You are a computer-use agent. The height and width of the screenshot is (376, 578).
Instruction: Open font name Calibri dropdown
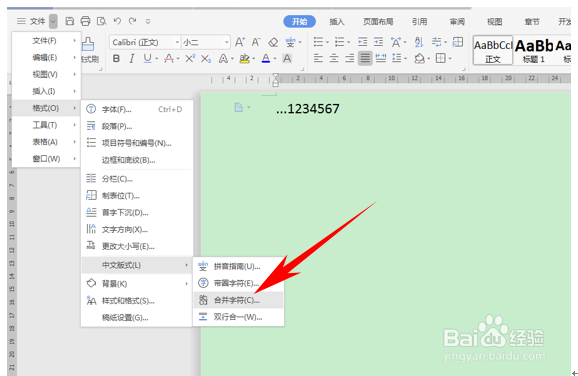(177, 42)
